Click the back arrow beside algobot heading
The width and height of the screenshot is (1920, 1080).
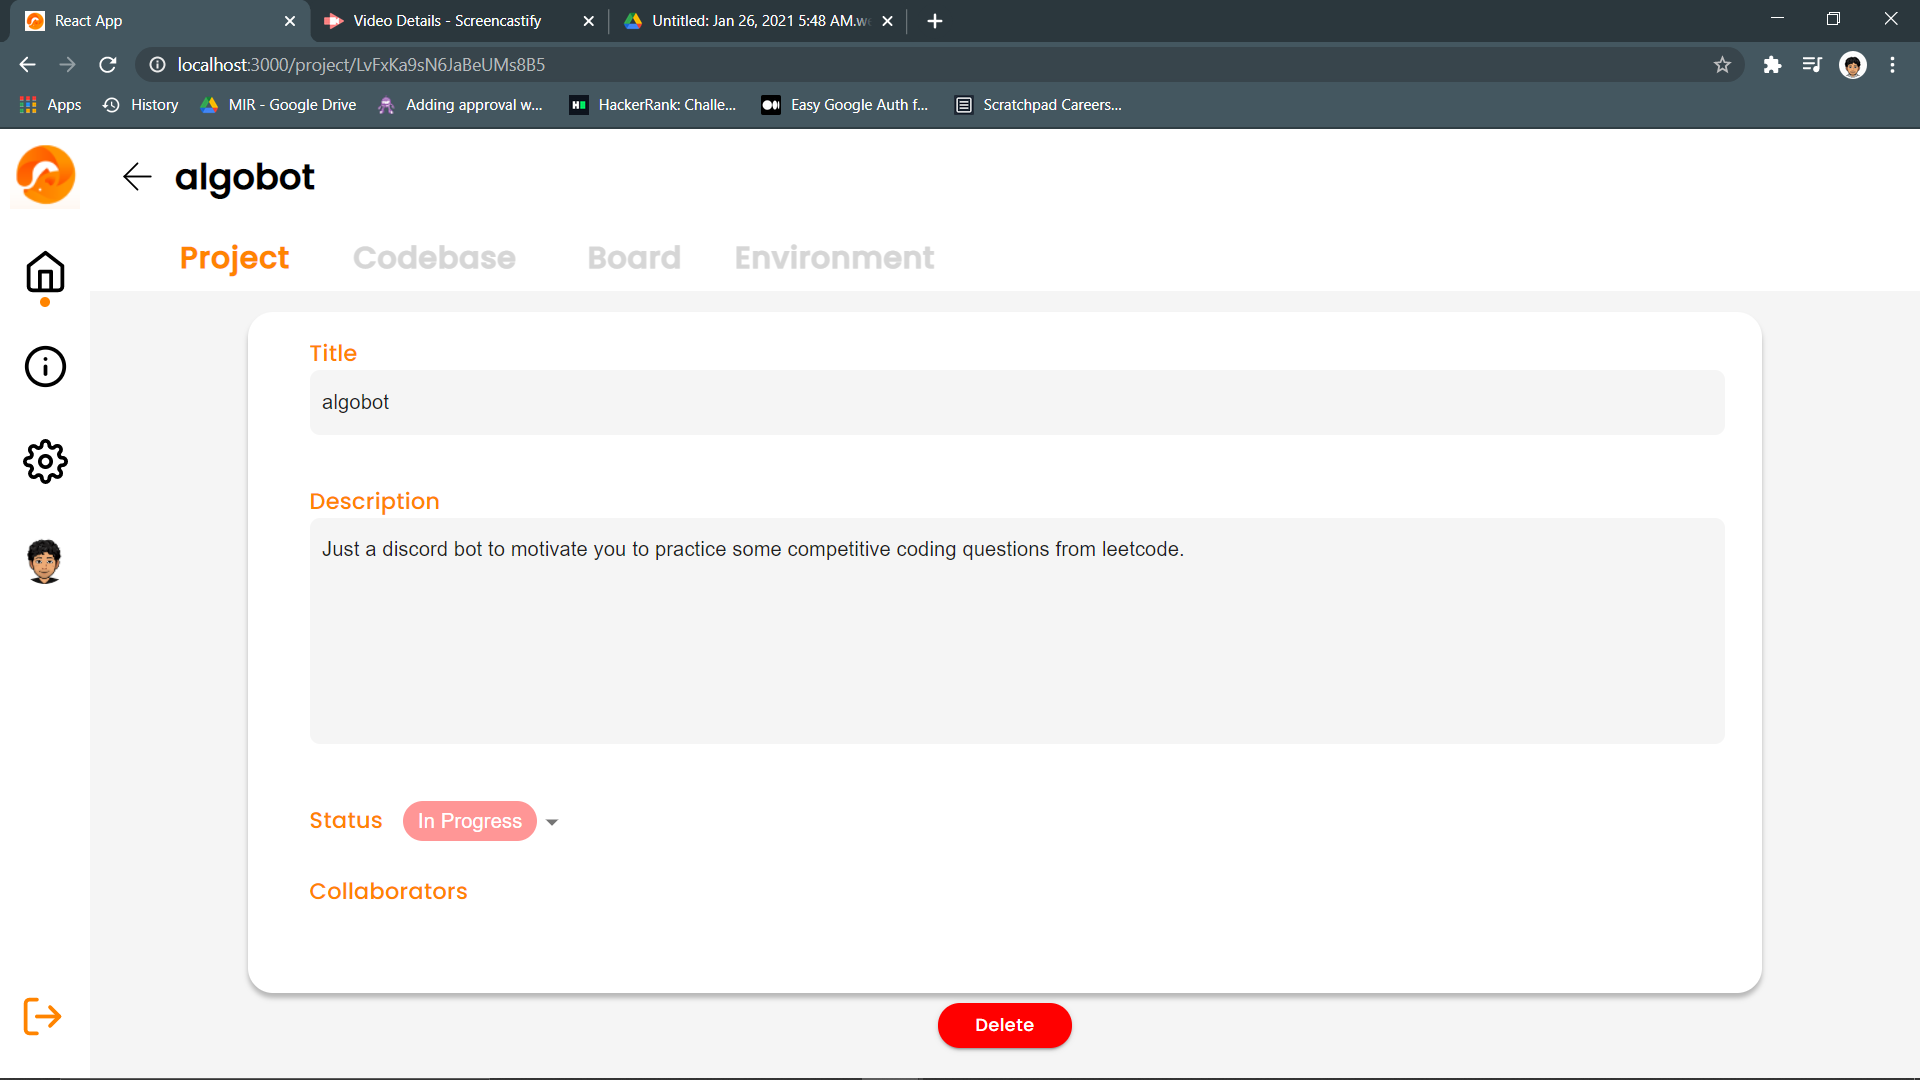coord(137,177)
